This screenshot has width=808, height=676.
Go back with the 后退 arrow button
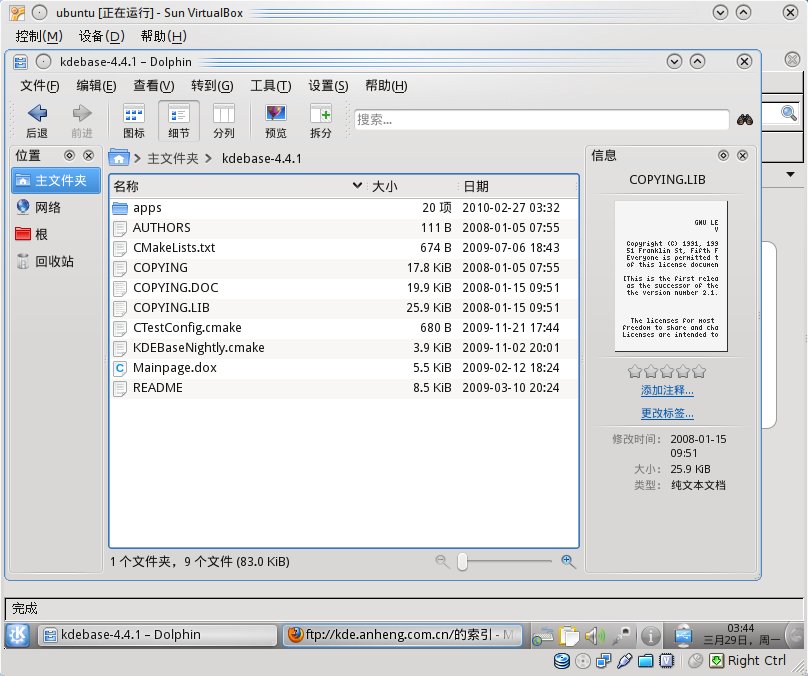tap(37, 120)
